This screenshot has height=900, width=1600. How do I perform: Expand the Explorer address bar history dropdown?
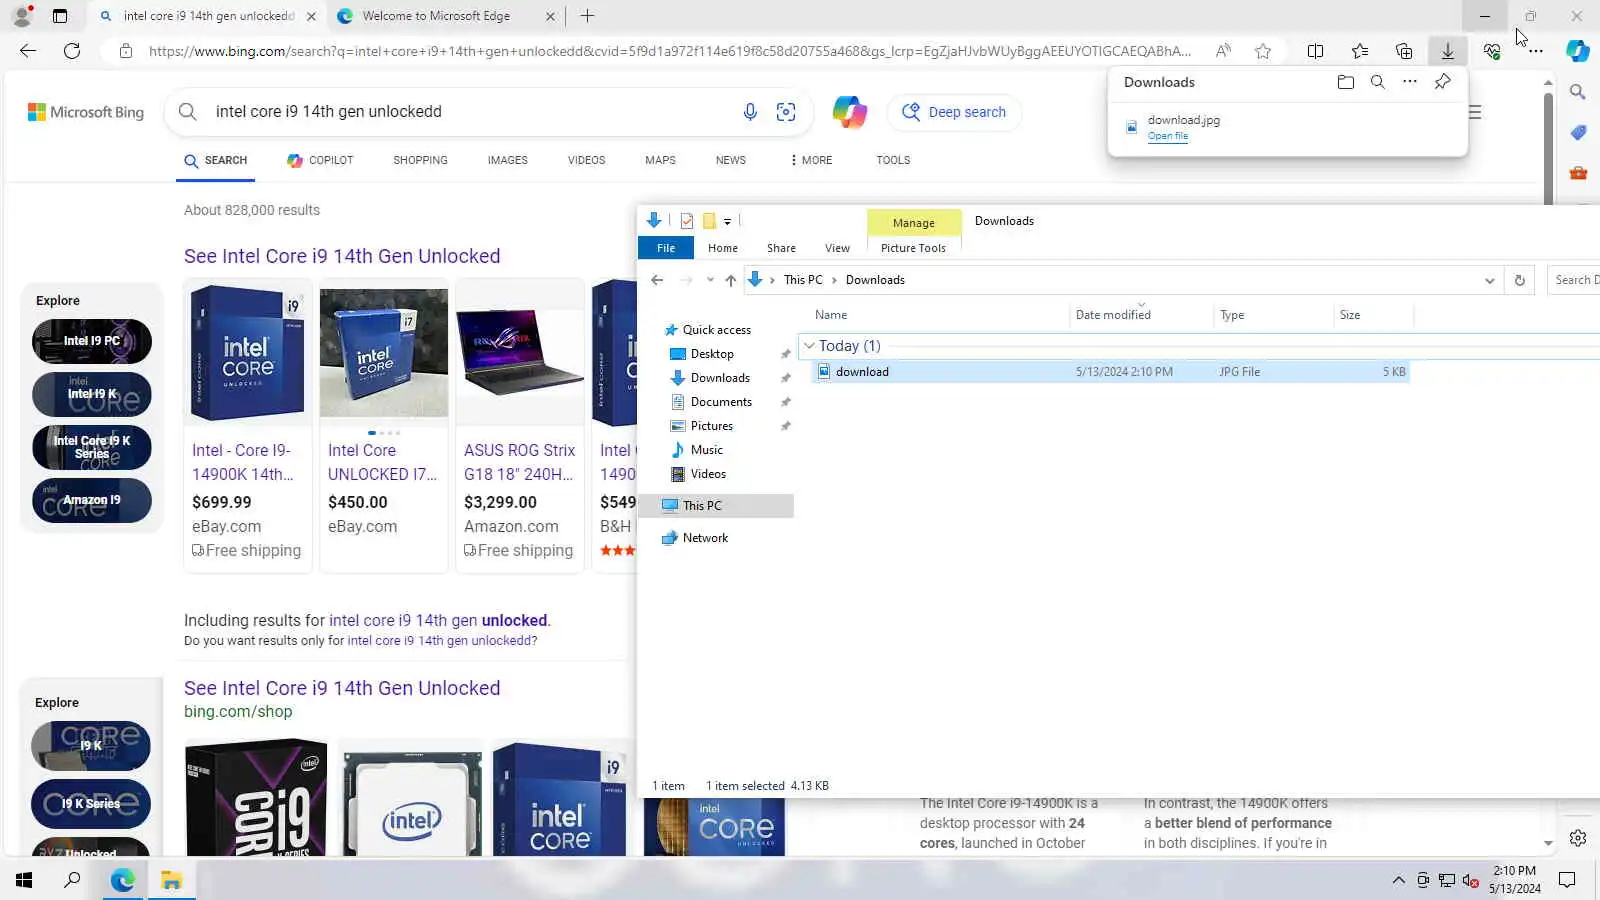coord(1490,280)
